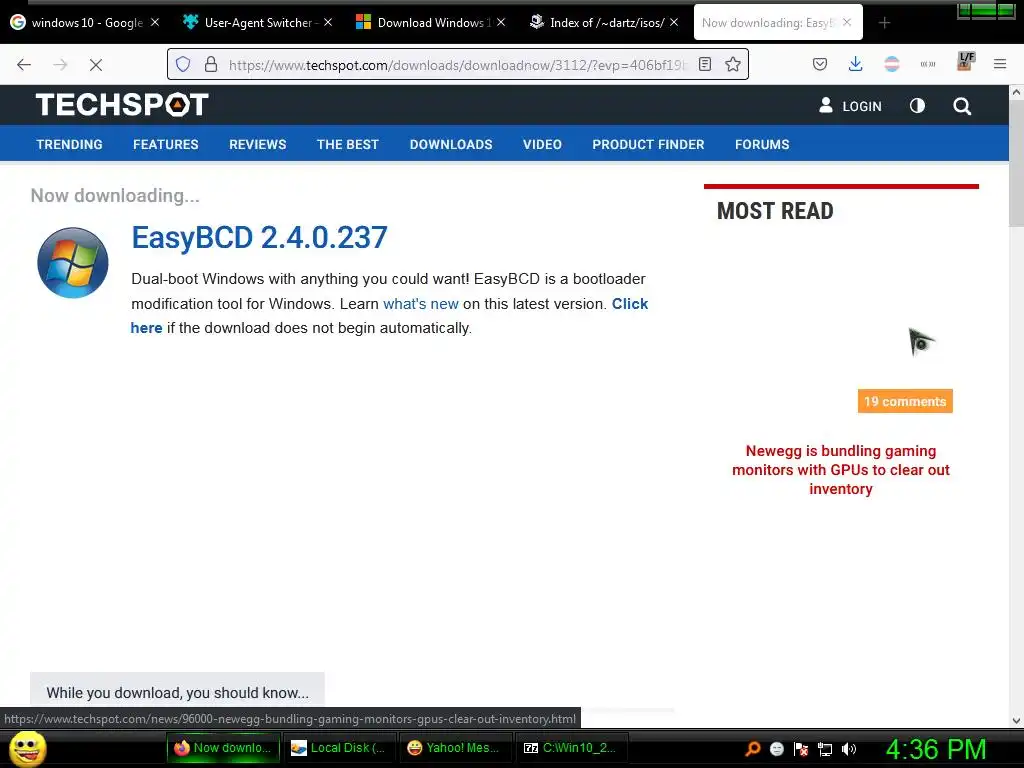Open the shield tracking protection icon

(x=183, y=64)
